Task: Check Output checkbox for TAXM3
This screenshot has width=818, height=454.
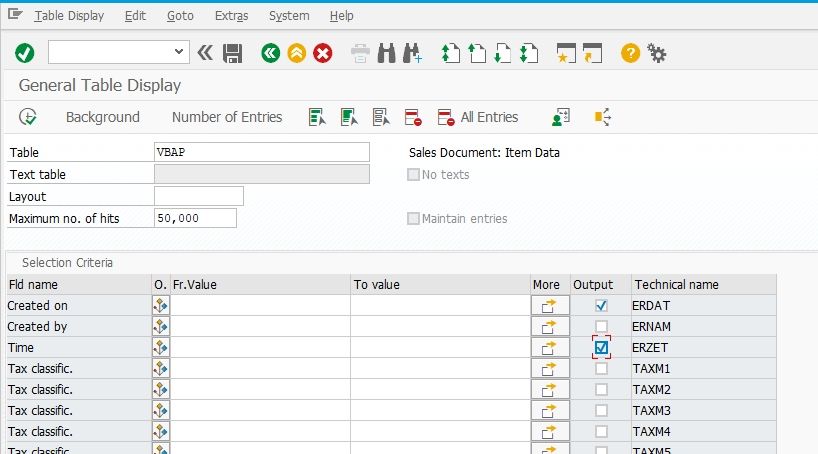Action: tap(601, 410)
